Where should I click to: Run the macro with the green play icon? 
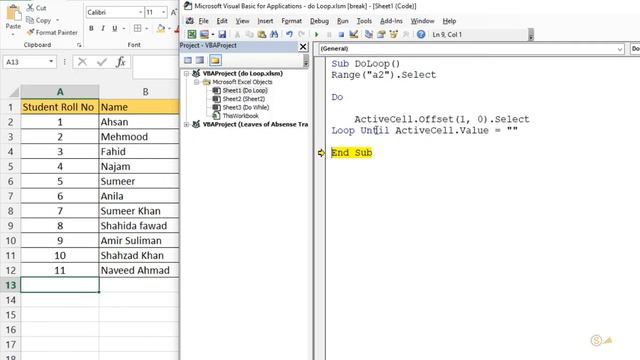pos(316,35)
